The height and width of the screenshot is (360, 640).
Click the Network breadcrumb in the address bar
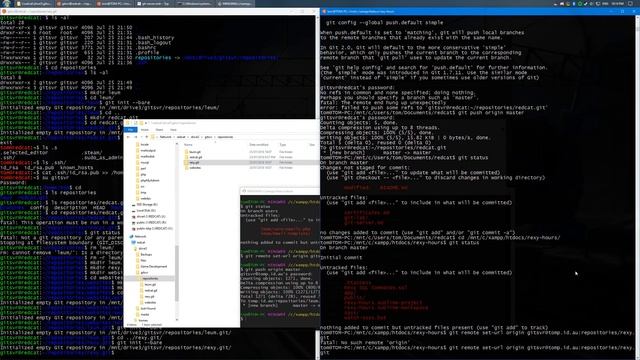pyautogui.click(x=165, y=137)
